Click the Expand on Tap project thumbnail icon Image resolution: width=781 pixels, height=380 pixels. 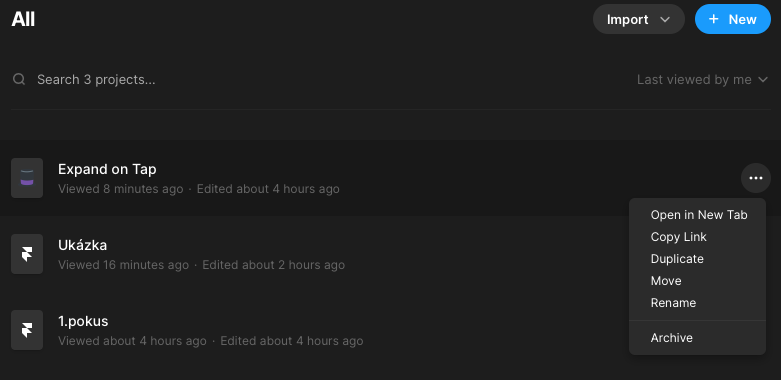click(27, 178)
